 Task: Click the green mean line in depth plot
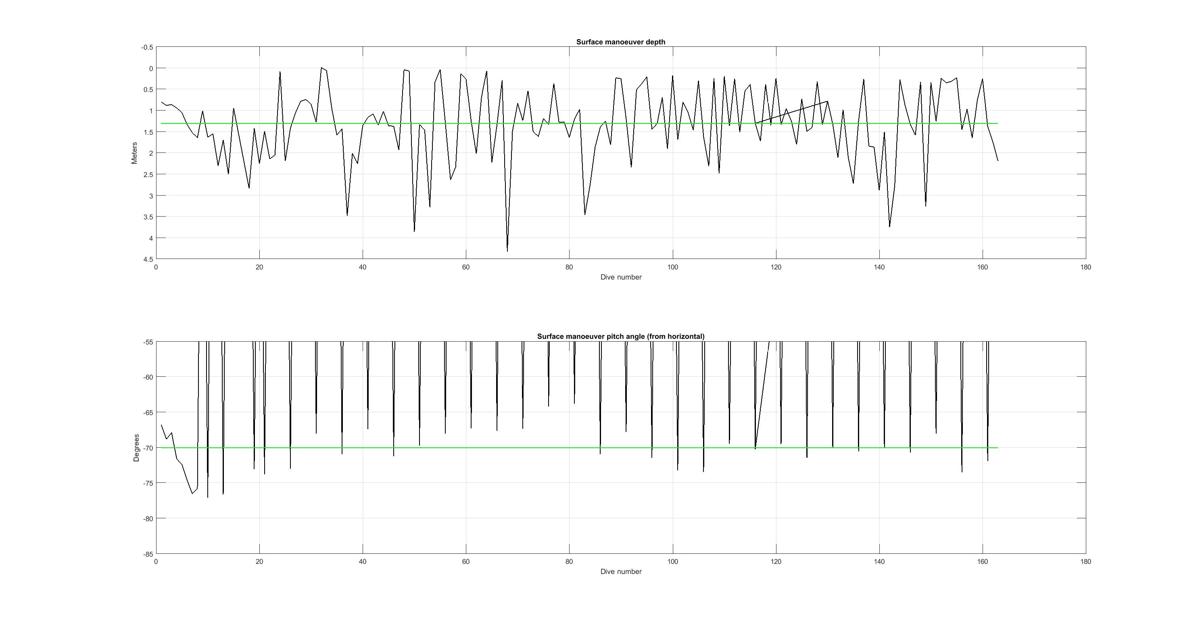pos(579,124)
